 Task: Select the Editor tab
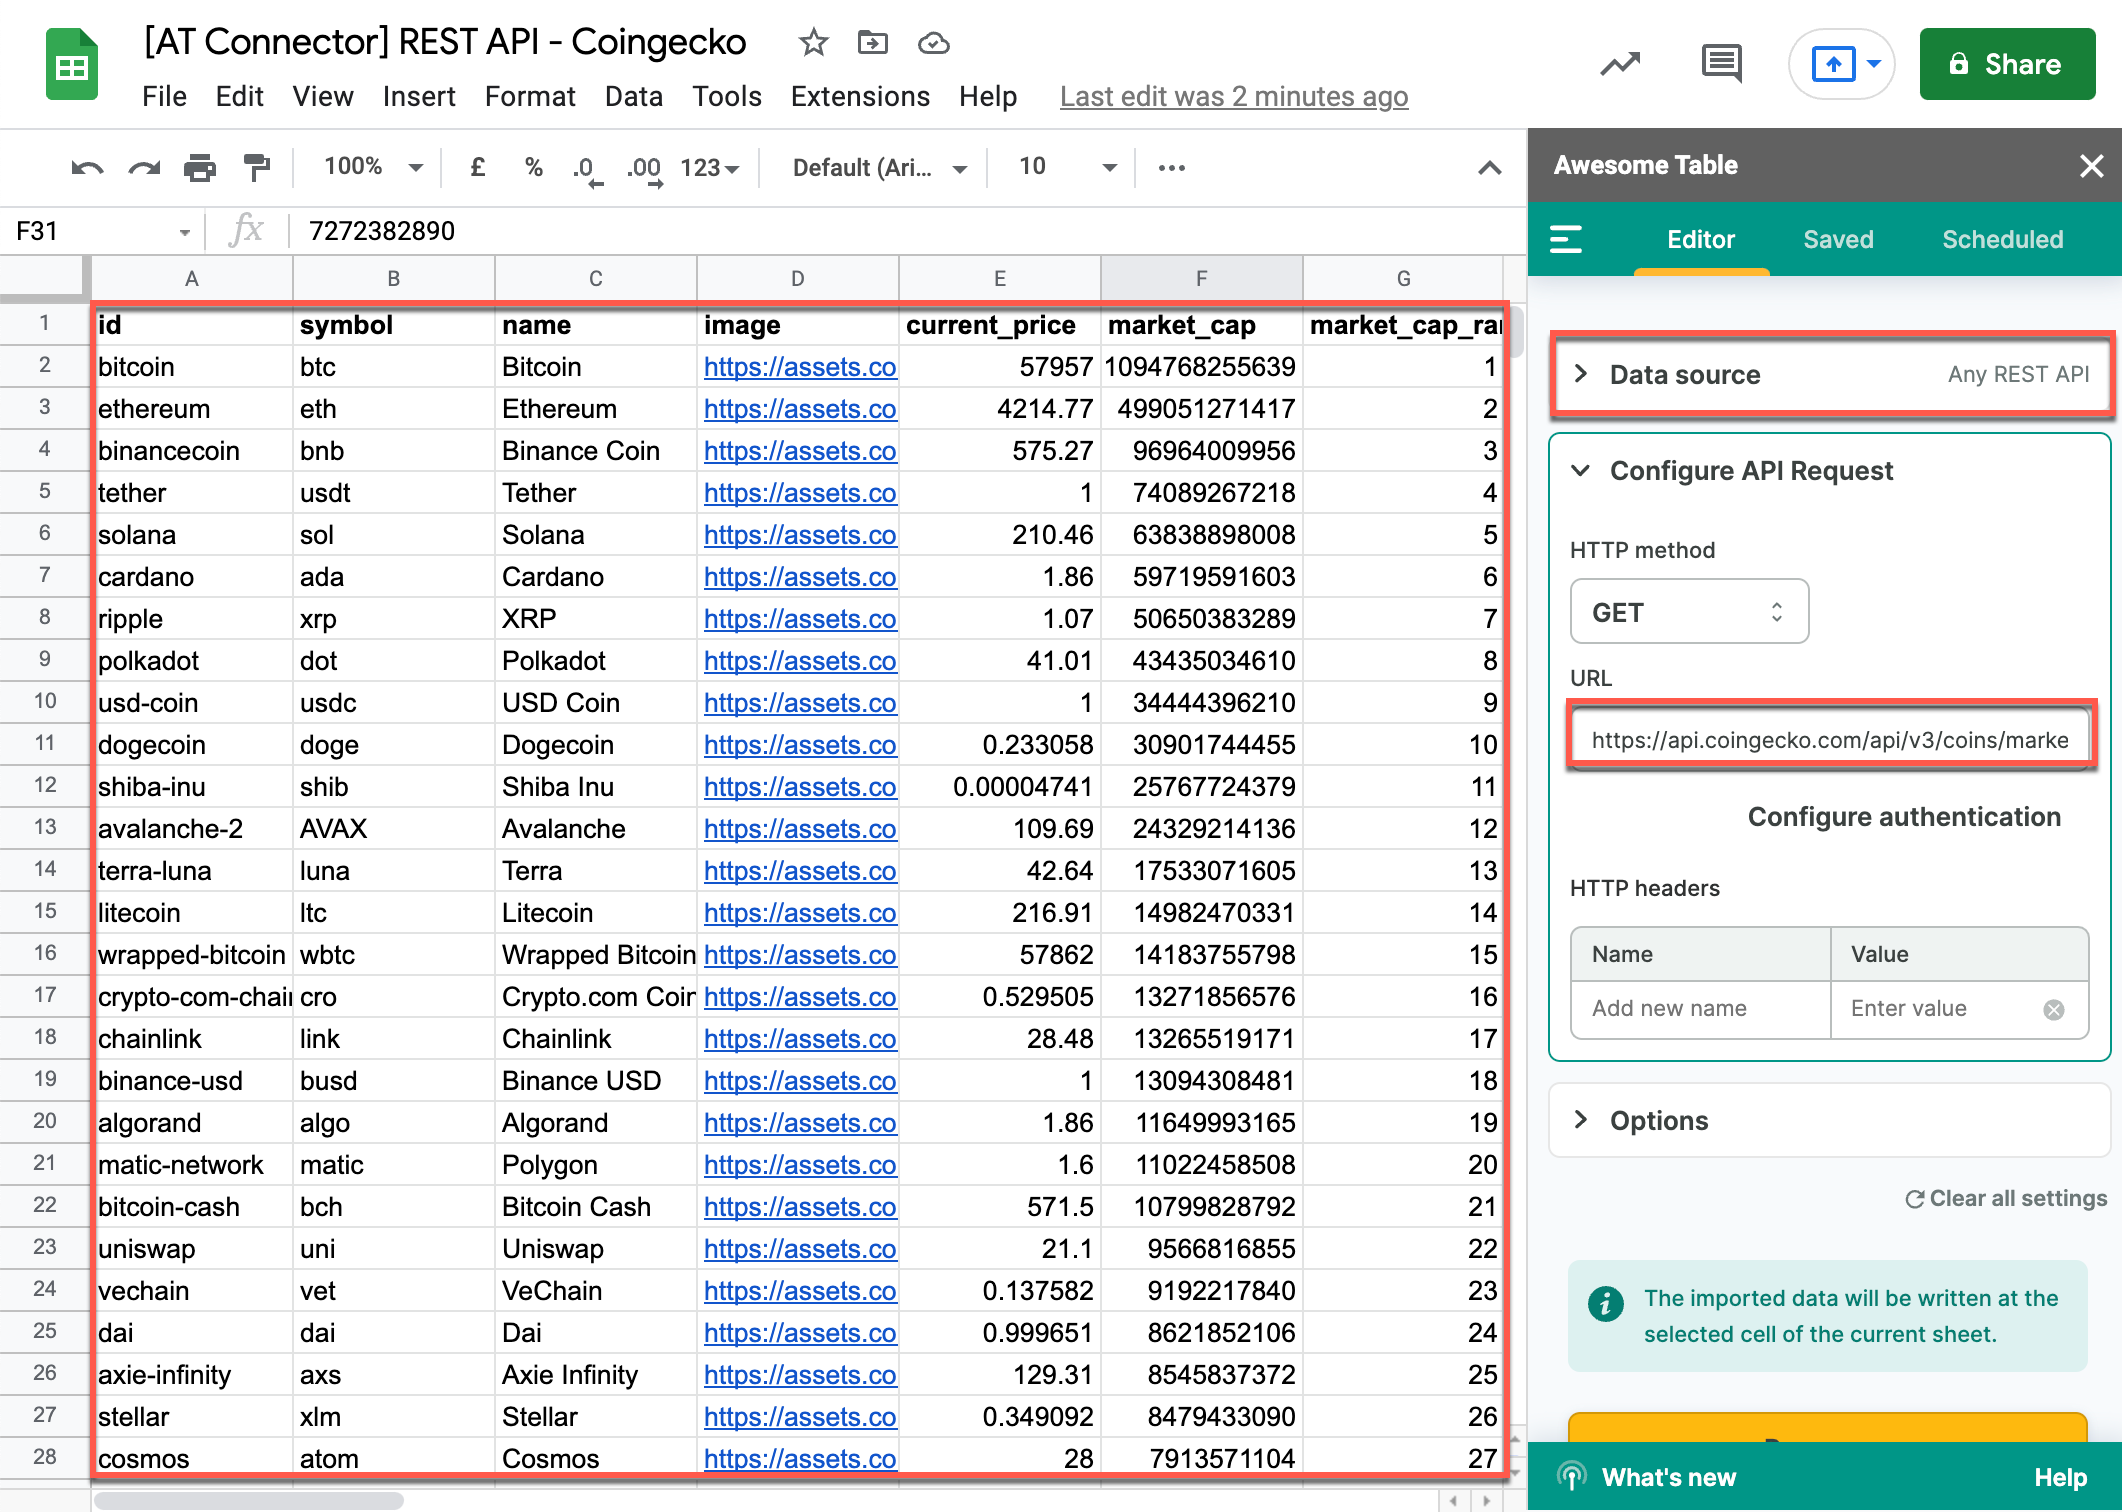(x=1701, y=239)
